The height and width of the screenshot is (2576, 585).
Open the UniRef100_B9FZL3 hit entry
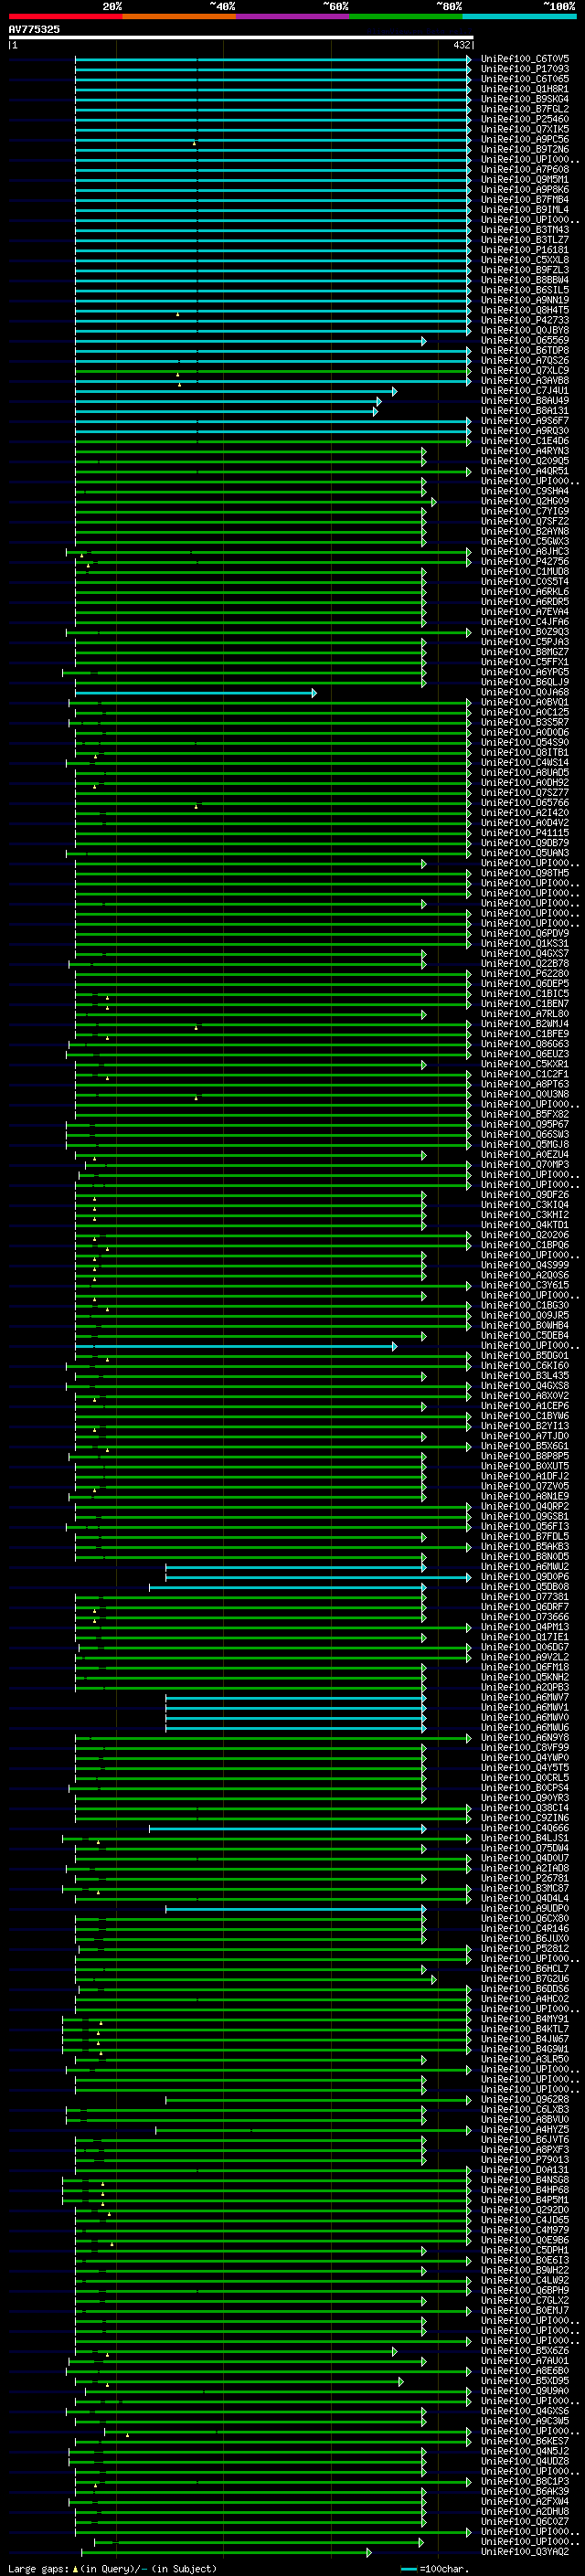point(525,270)
